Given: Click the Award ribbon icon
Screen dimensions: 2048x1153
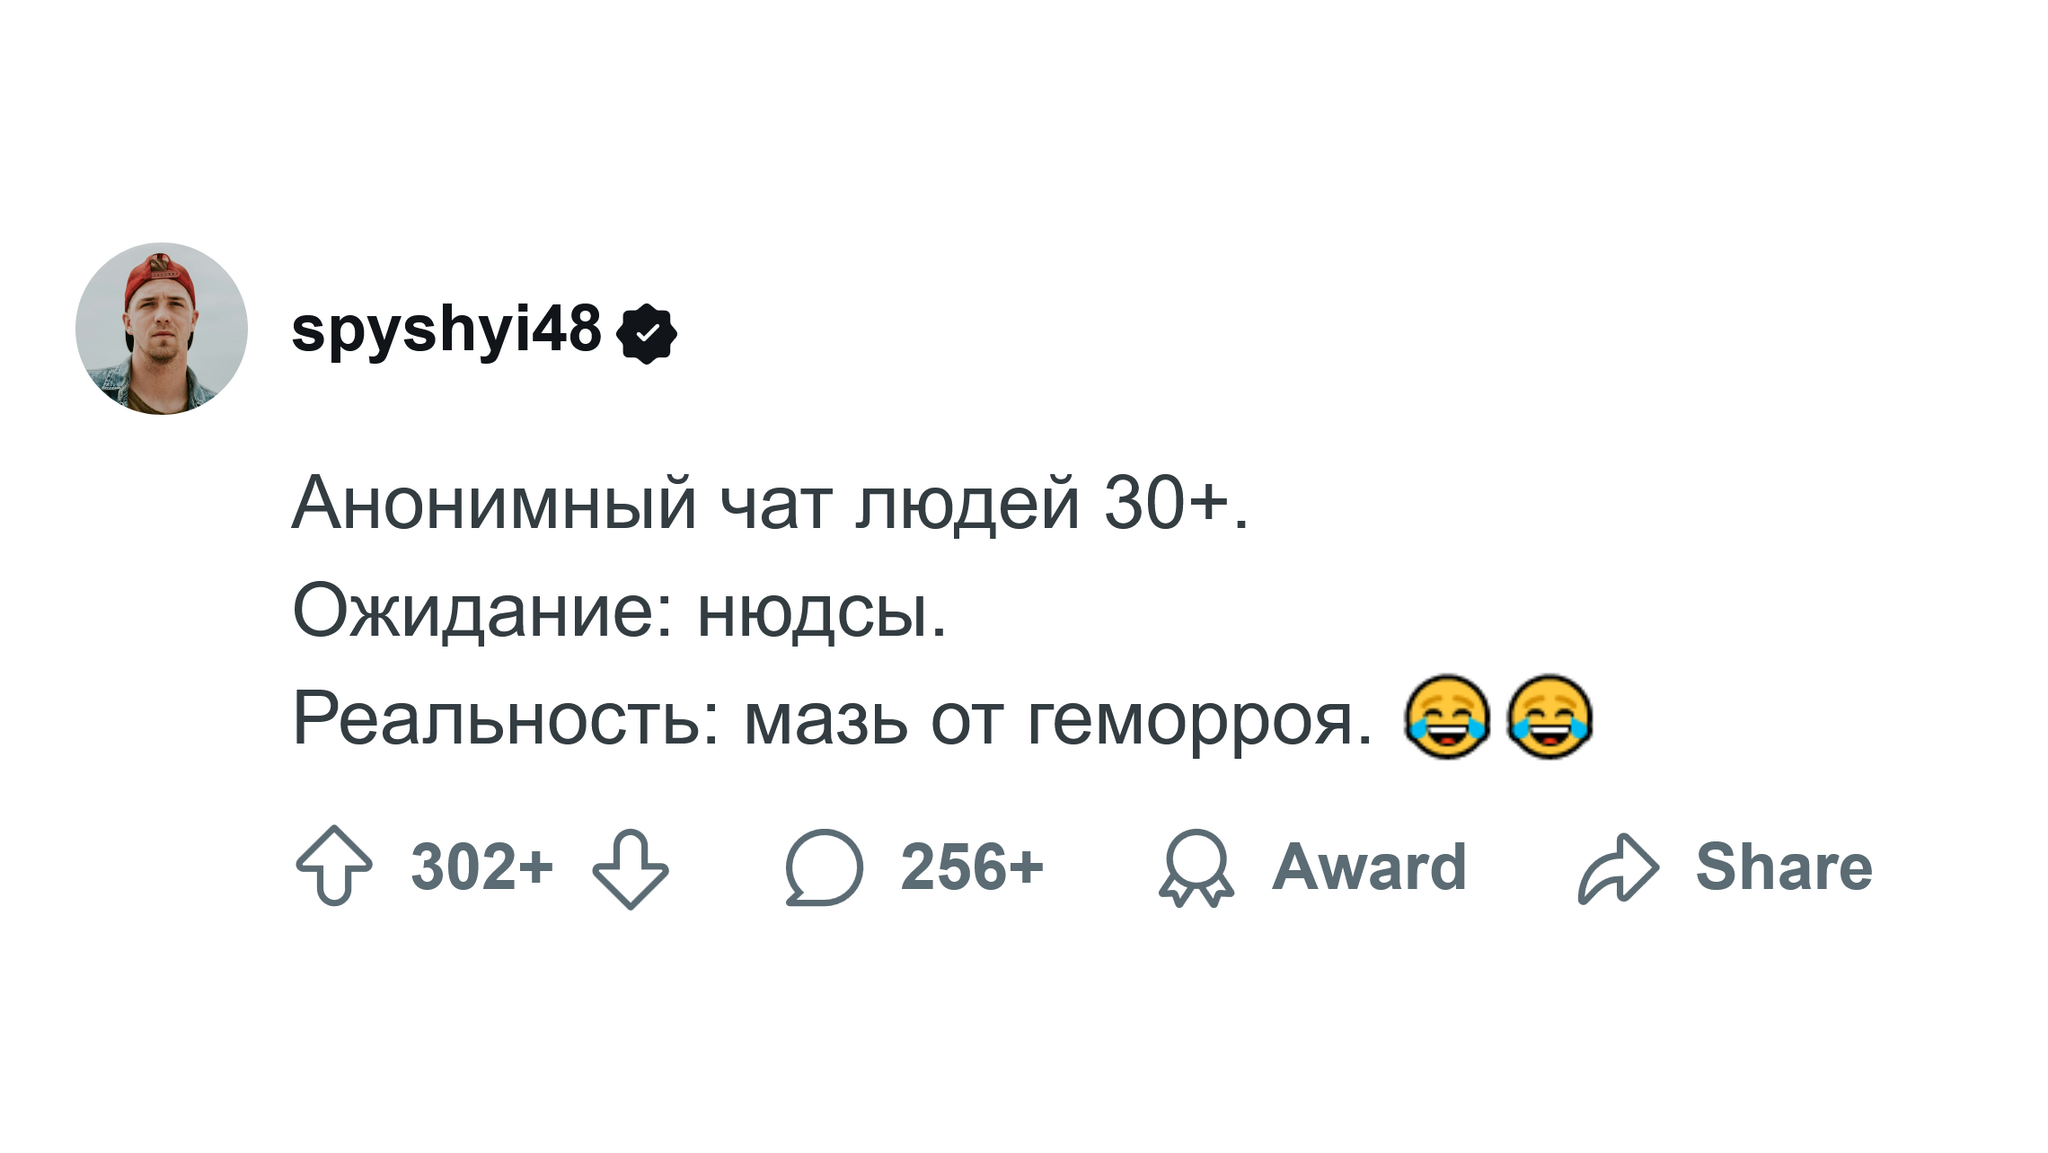Looking at the screenshot, I should [1196, 868].
